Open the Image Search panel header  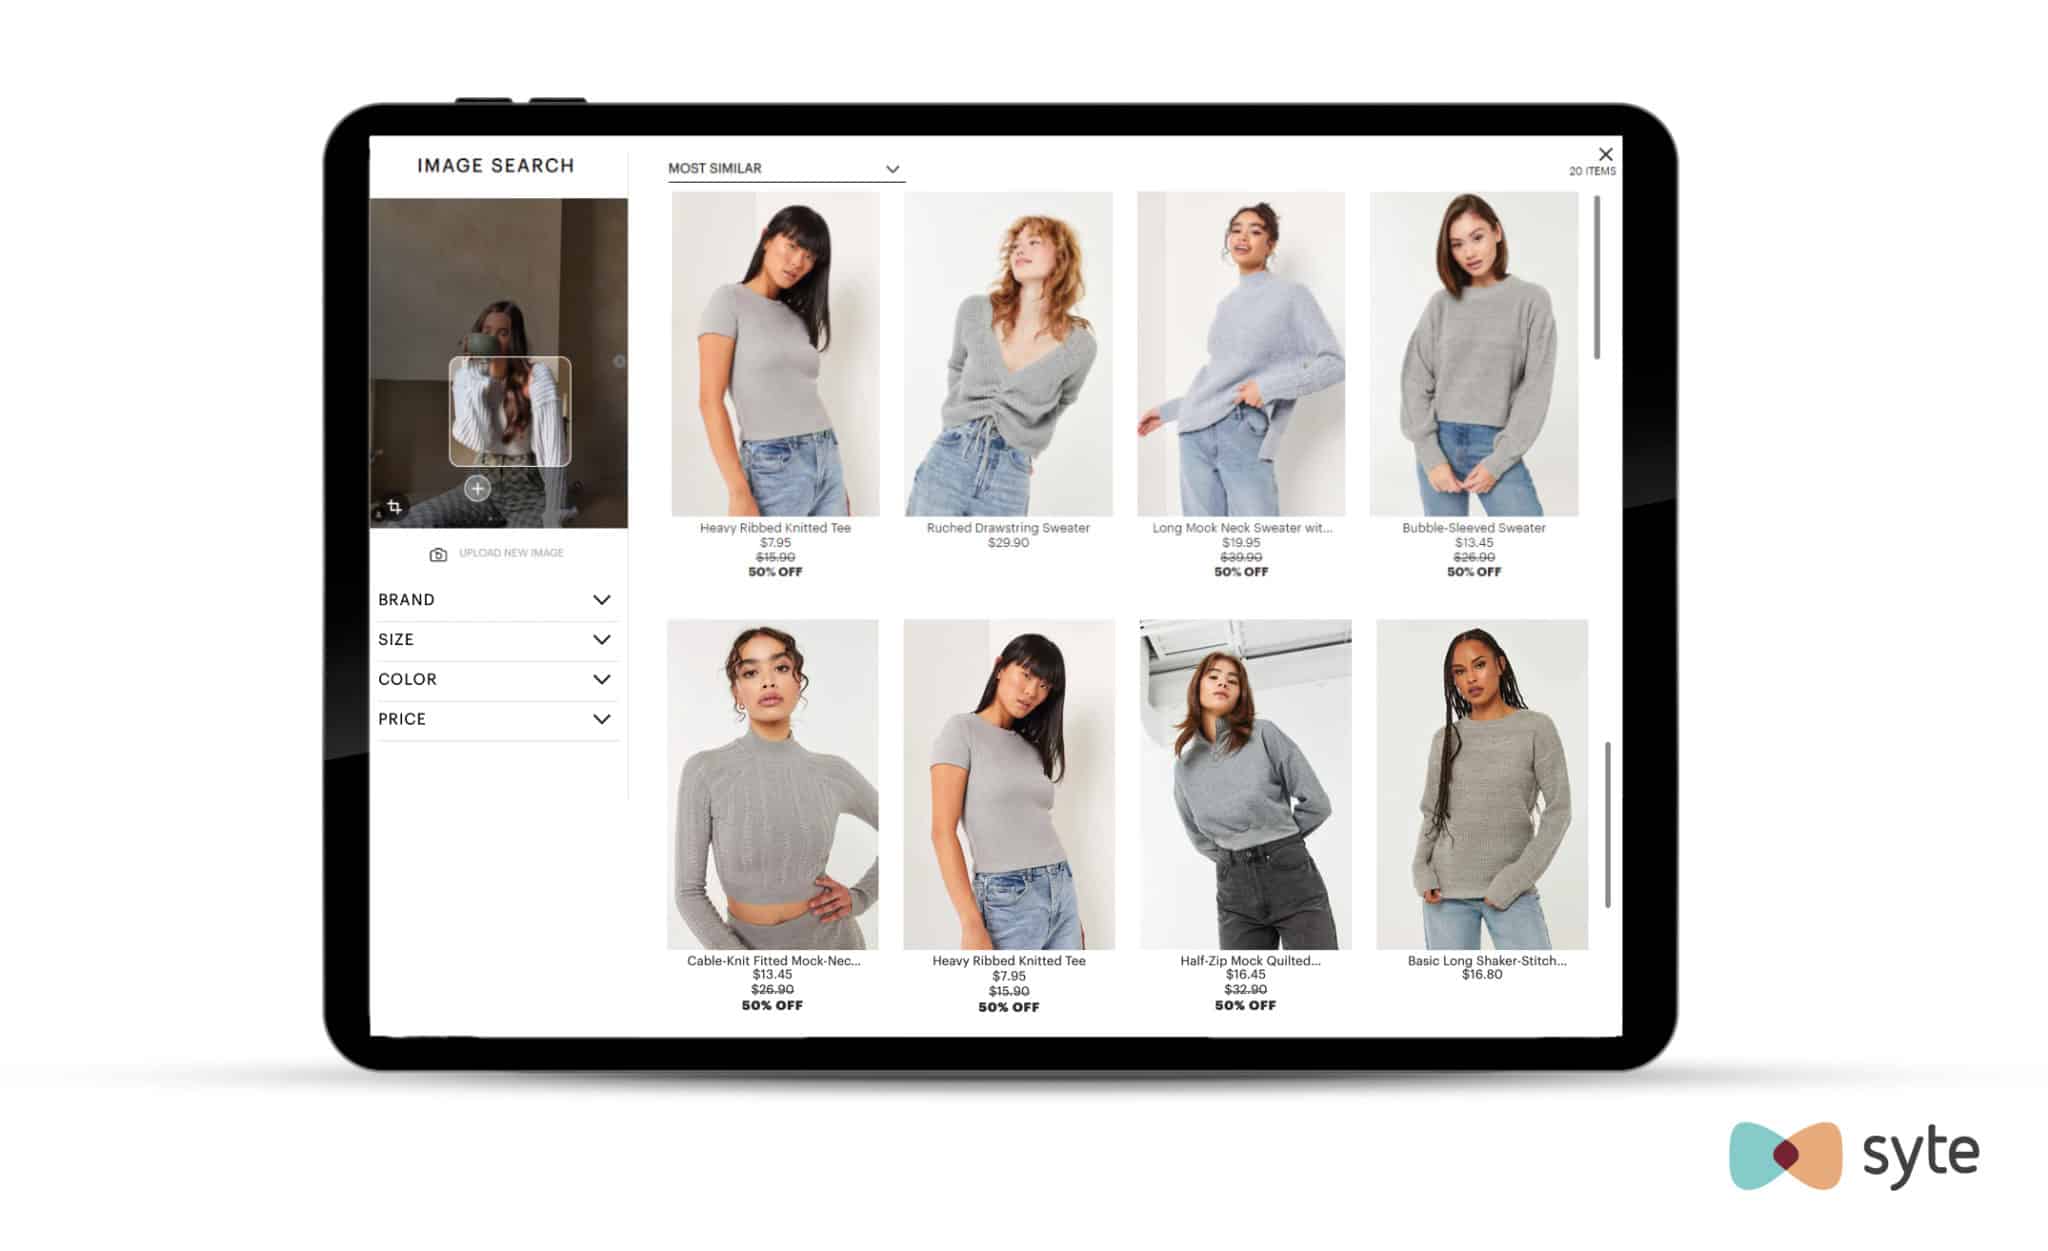click(x=495, y=165)
